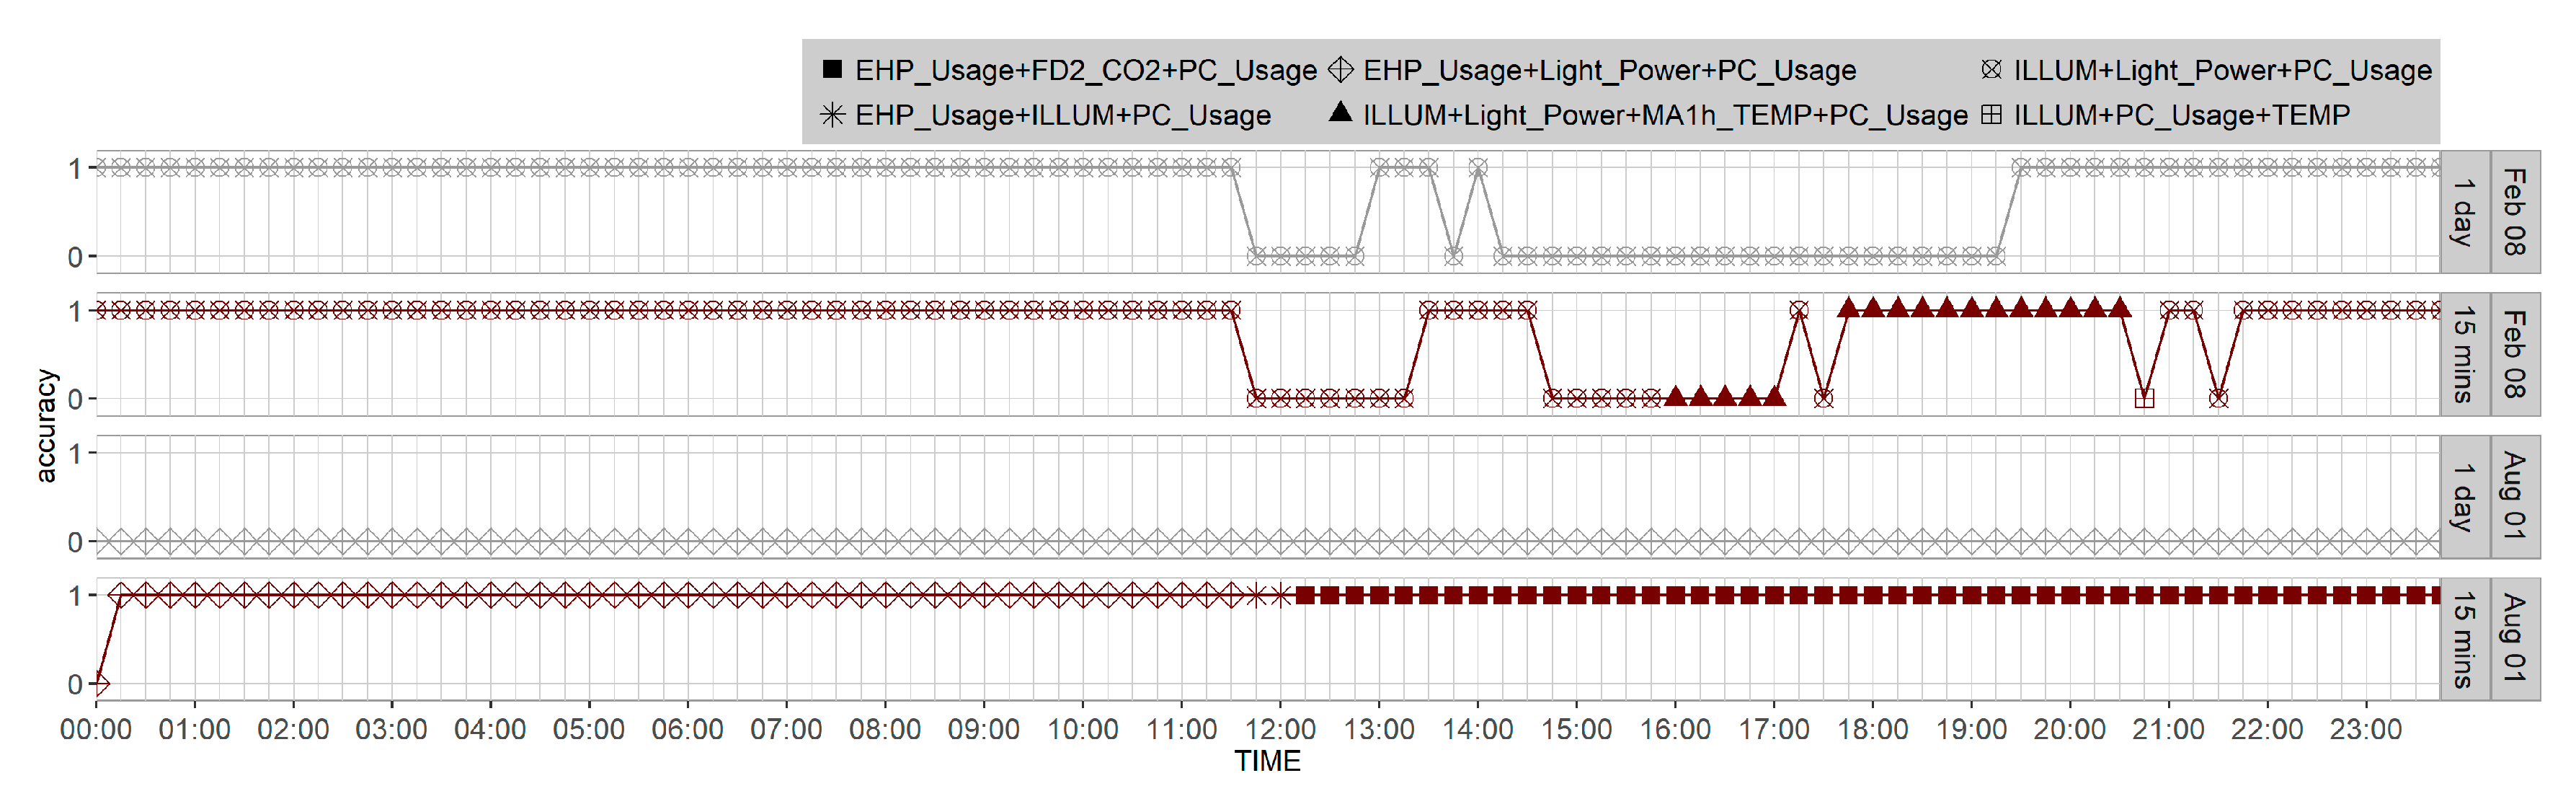Click the diamond-plus legend symbol for EHP_Usage+Light_Power+PC_Usage
Screen dimensions: 2576x804
[1341, 69]
